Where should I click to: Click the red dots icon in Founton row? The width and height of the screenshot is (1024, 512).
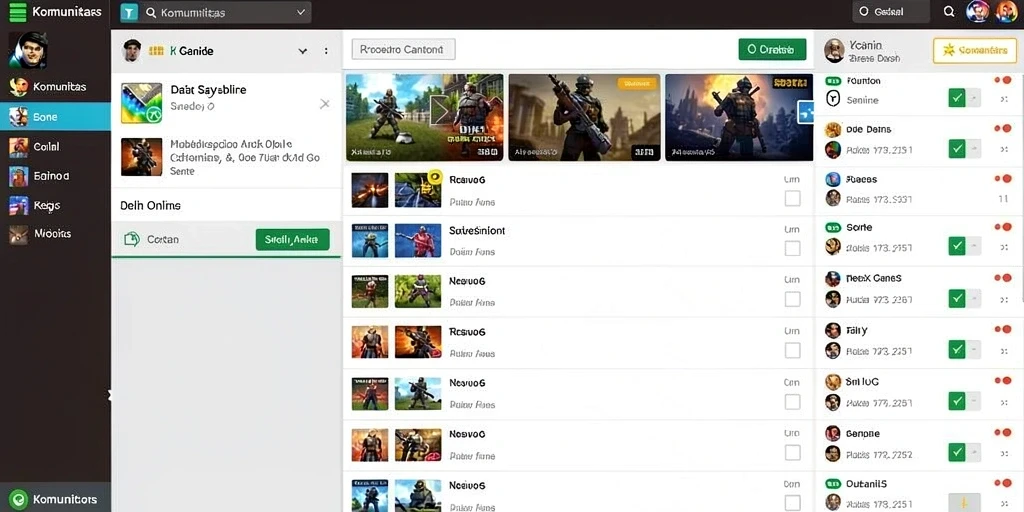(x=1002, y=80)
